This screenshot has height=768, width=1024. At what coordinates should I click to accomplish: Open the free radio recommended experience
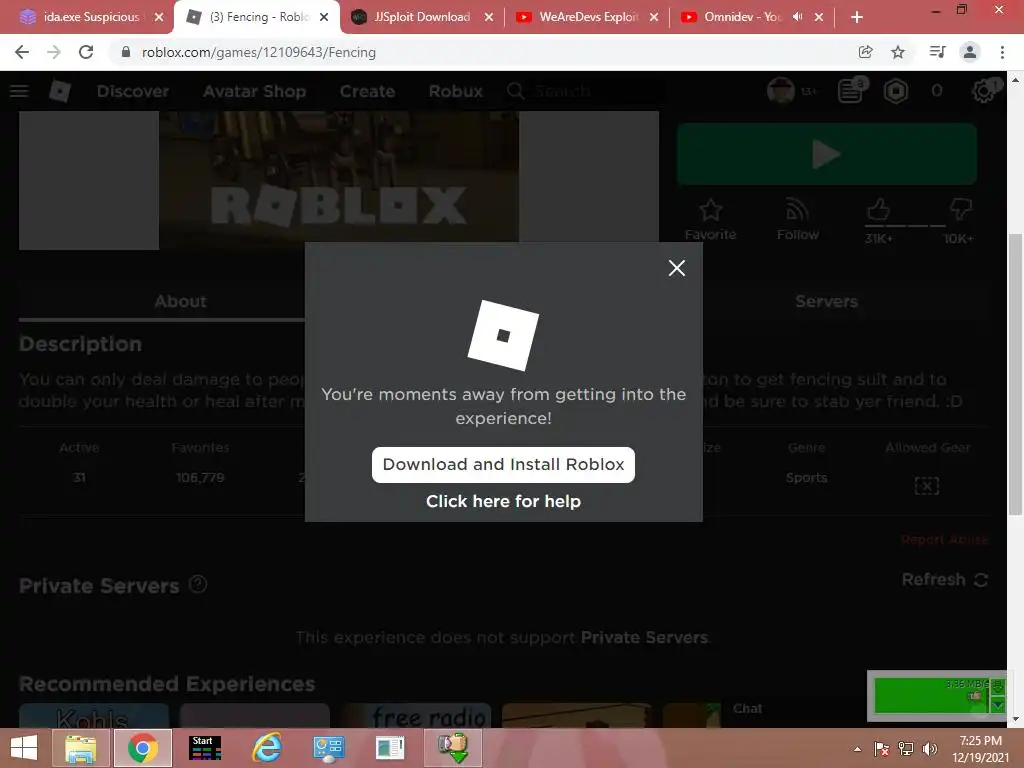point(415,716)
